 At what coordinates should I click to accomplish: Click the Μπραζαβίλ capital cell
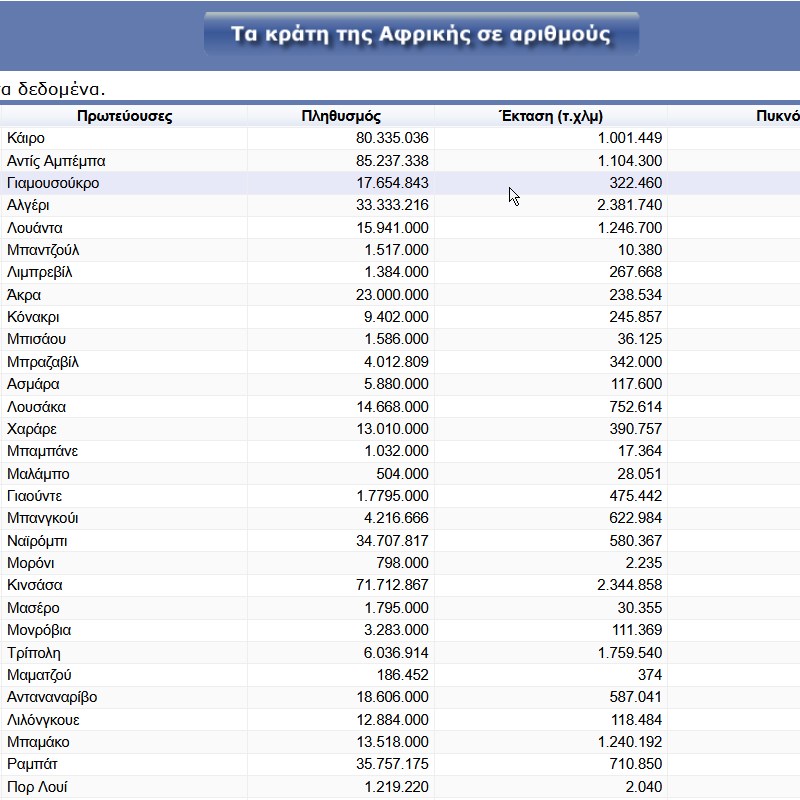(124, 362)
